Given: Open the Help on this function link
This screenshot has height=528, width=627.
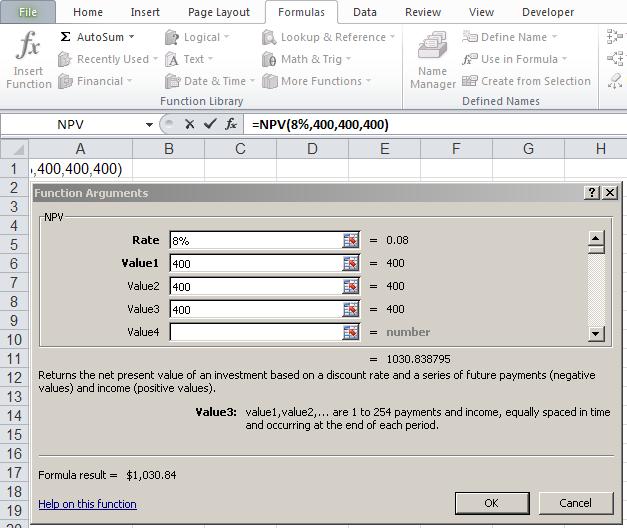Looking at the screenshot, I should (87, 504).
